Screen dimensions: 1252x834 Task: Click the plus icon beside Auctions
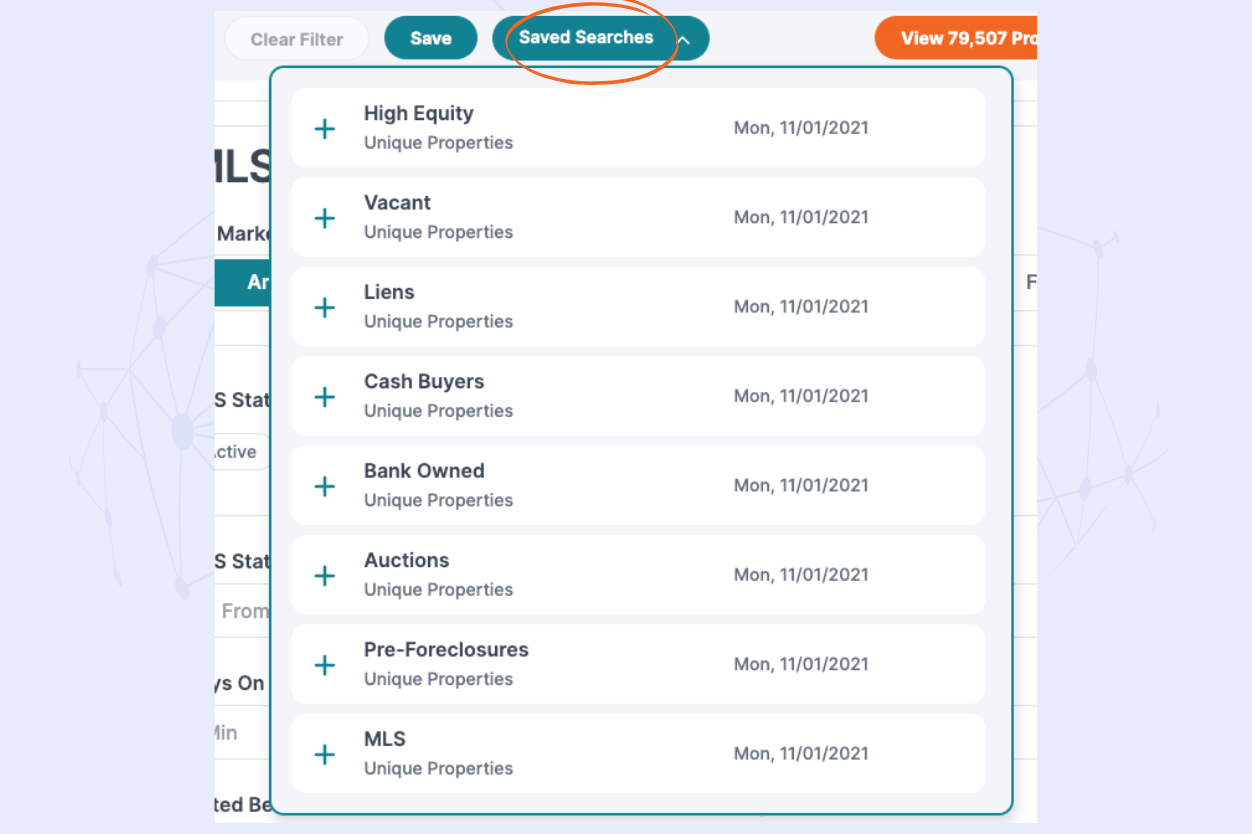pos(325,575)
